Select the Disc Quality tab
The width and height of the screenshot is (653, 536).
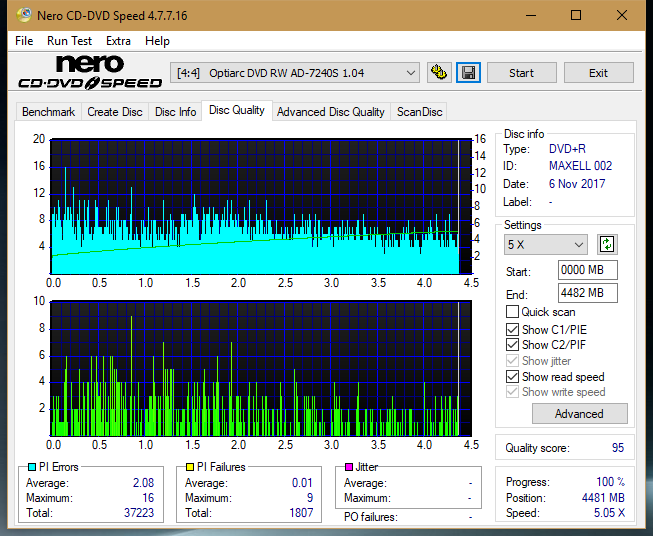click(237, 110)
